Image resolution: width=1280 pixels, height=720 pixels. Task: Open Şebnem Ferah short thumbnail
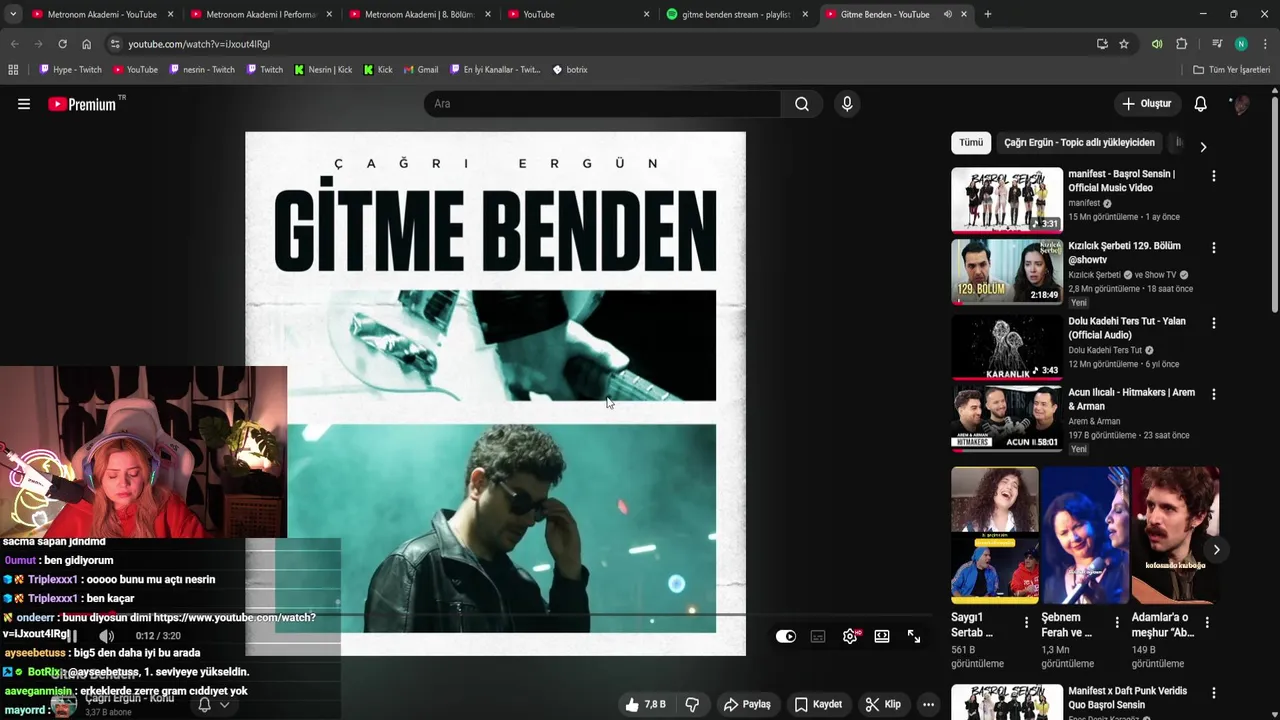click(1085, 535)
